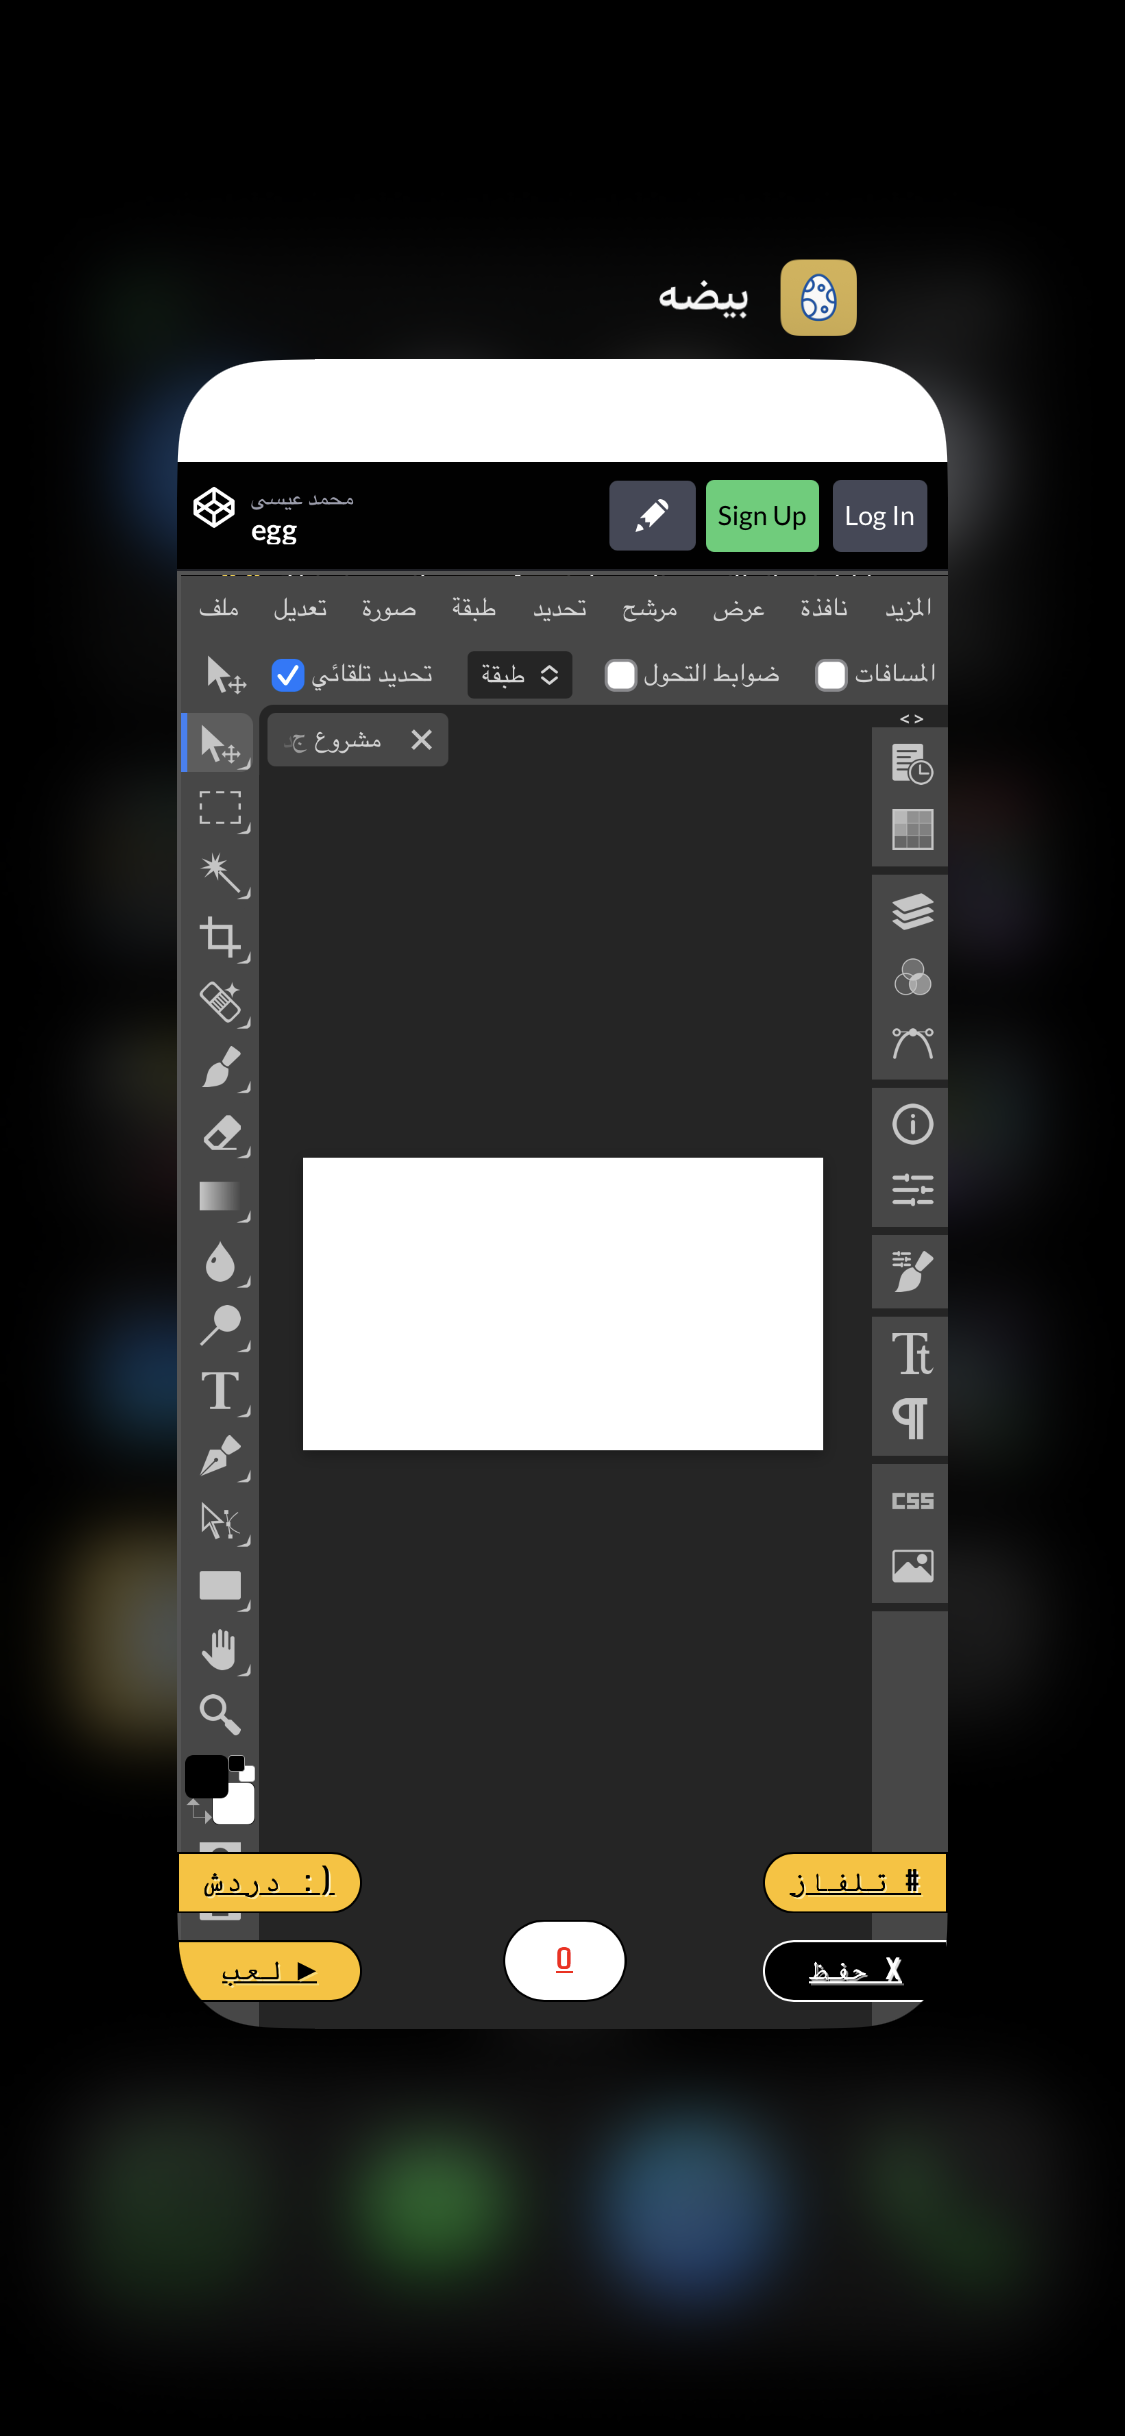The width and height of the screenshot is (1125, 2436).
Task: Pick the Type text tool
Action: coord(220,1391)
